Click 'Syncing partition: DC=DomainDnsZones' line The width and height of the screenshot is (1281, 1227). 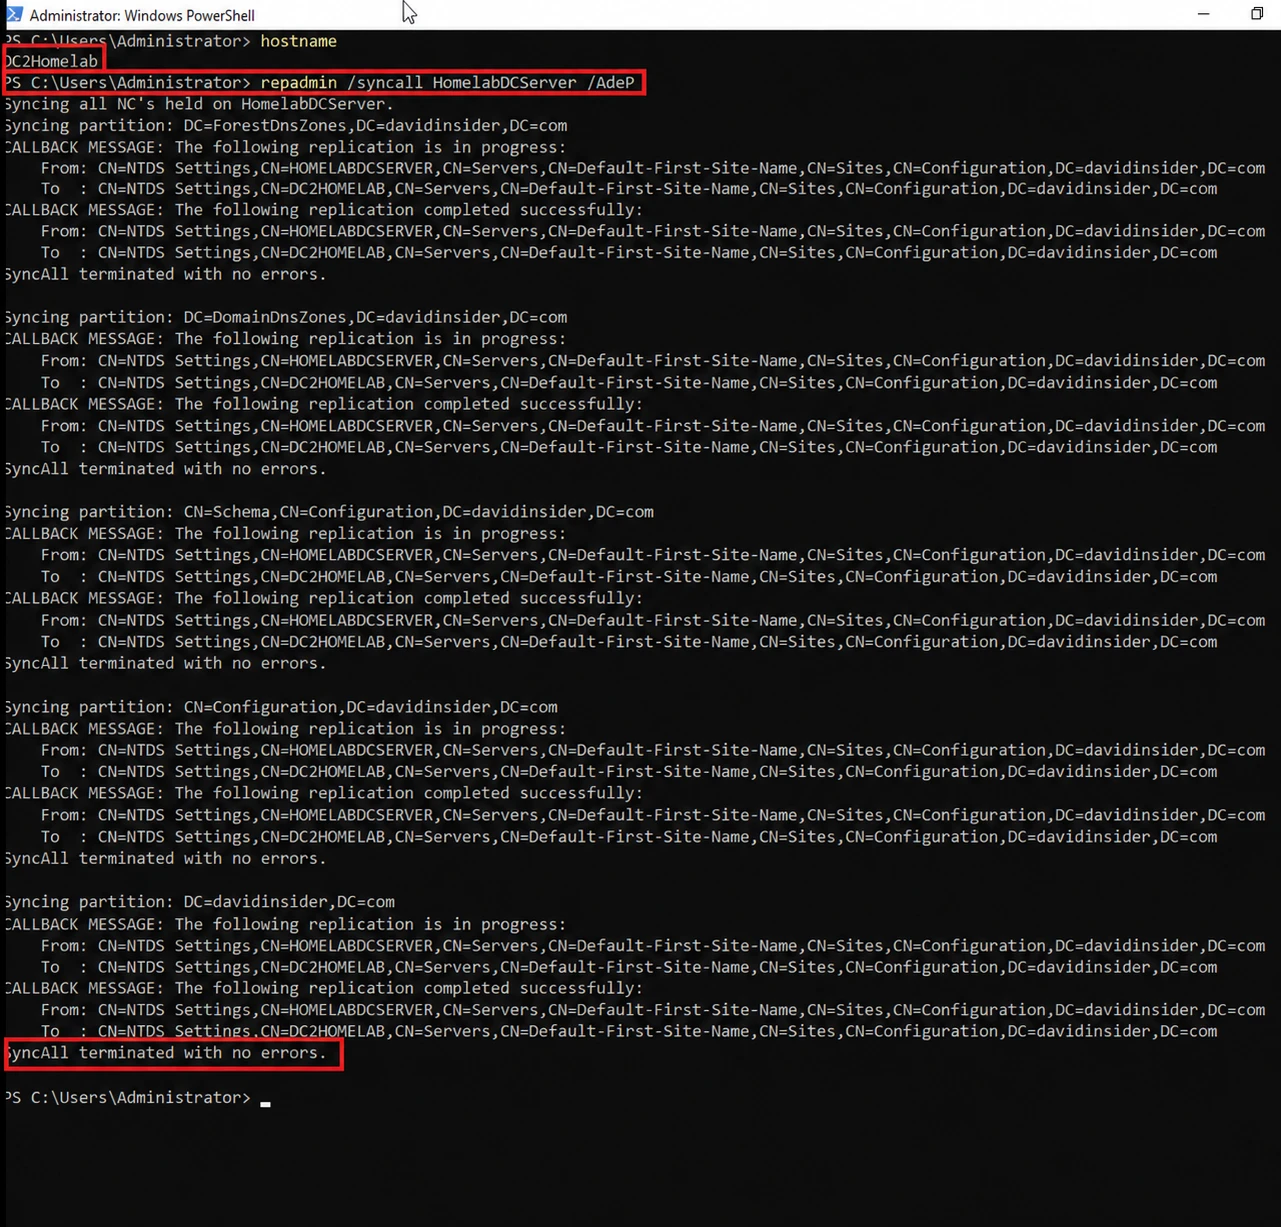tap(286, 317)
